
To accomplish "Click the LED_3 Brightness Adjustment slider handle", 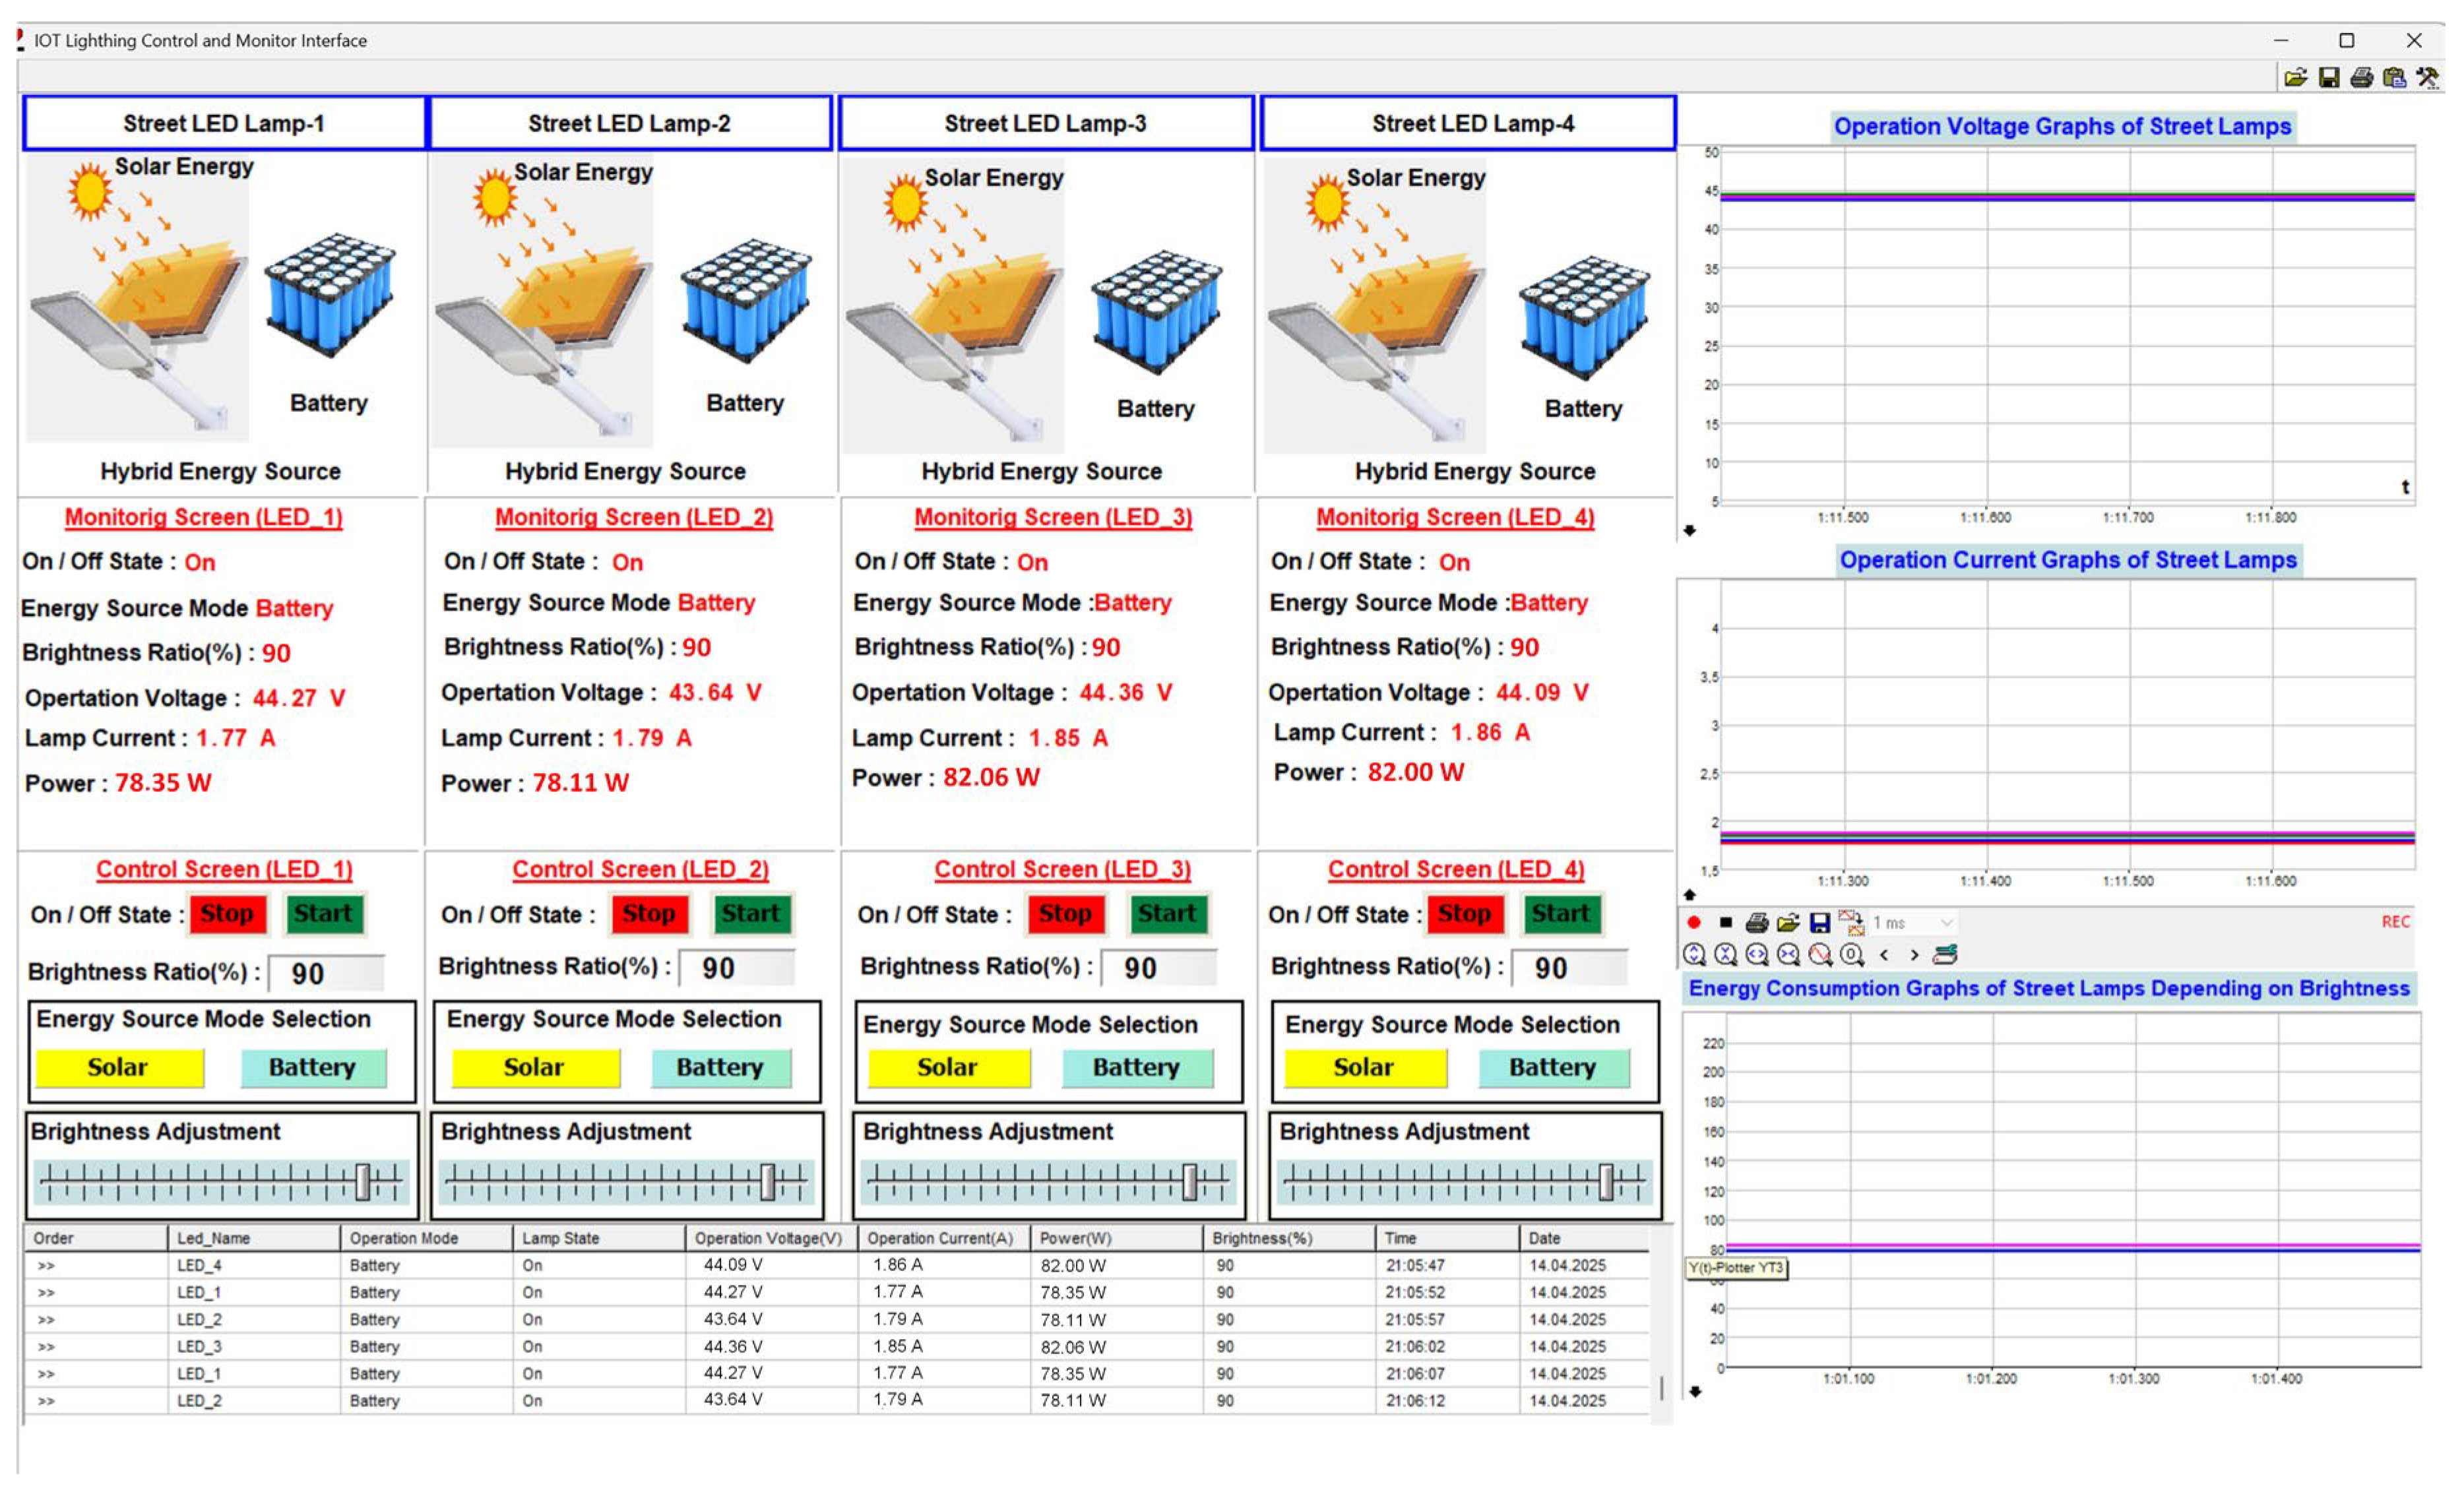I will [x=1190, y=1181].
